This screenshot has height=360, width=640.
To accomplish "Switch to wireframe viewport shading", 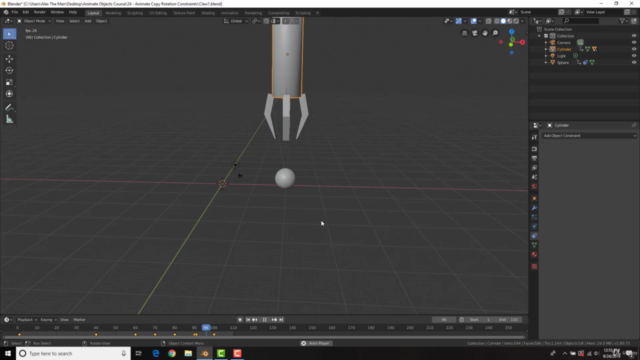I will (x=497, y=21).
